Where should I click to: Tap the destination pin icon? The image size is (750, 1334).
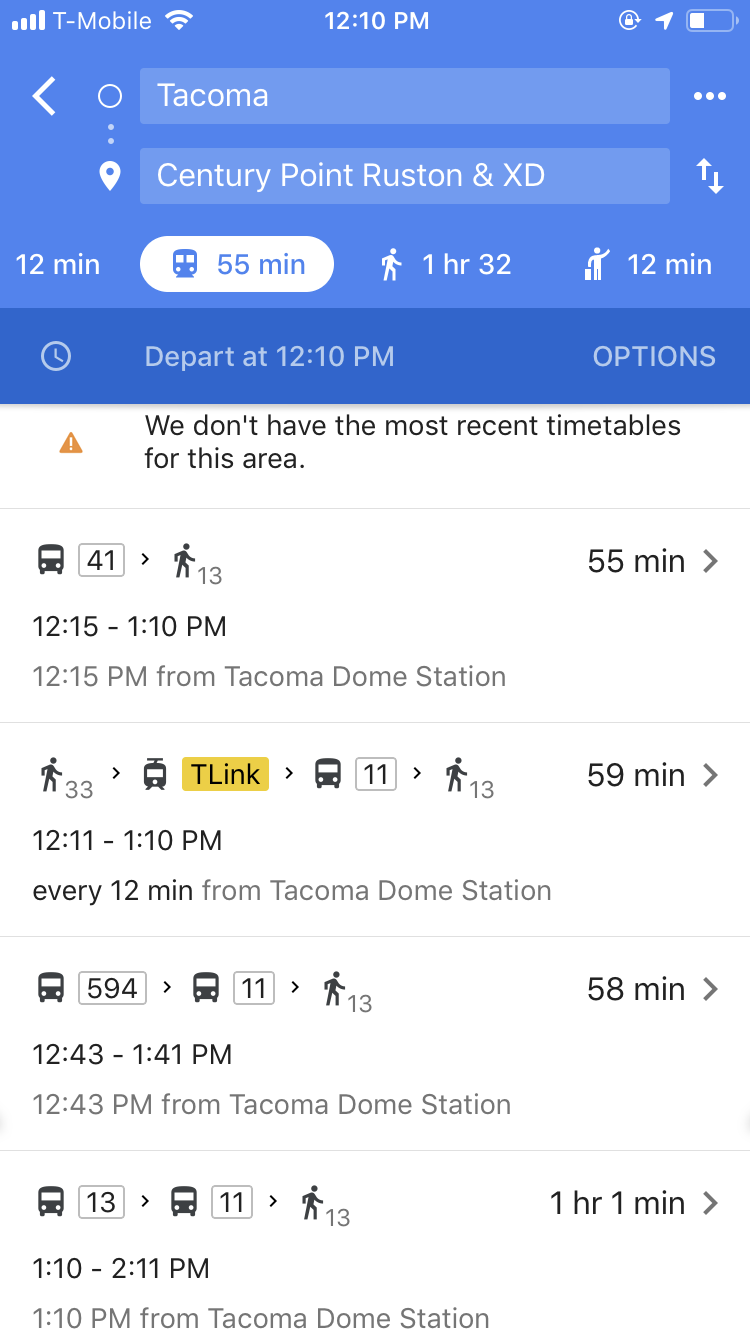110,176
